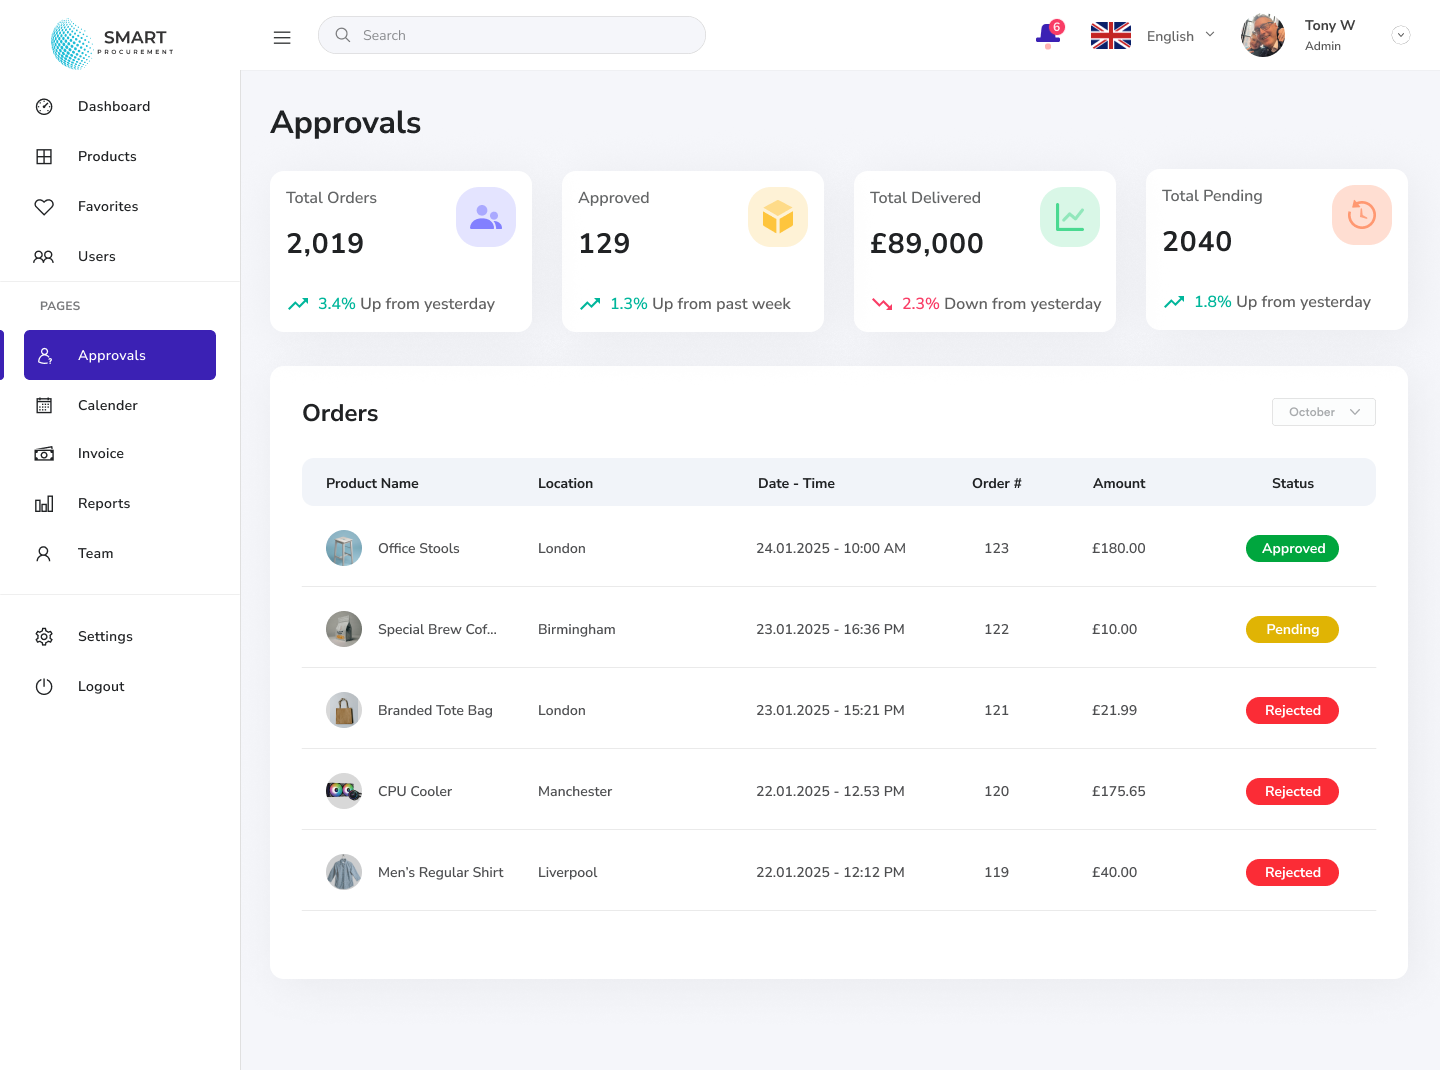Click the Reports bar chart icon
This screenshot has width=1440, height=1070.
tap(44, 503)
